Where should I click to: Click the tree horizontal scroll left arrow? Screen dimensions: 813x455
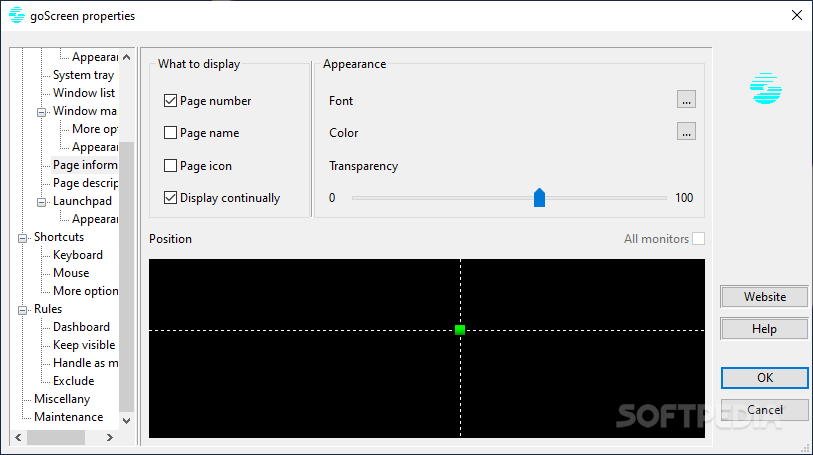pos(19,437)
